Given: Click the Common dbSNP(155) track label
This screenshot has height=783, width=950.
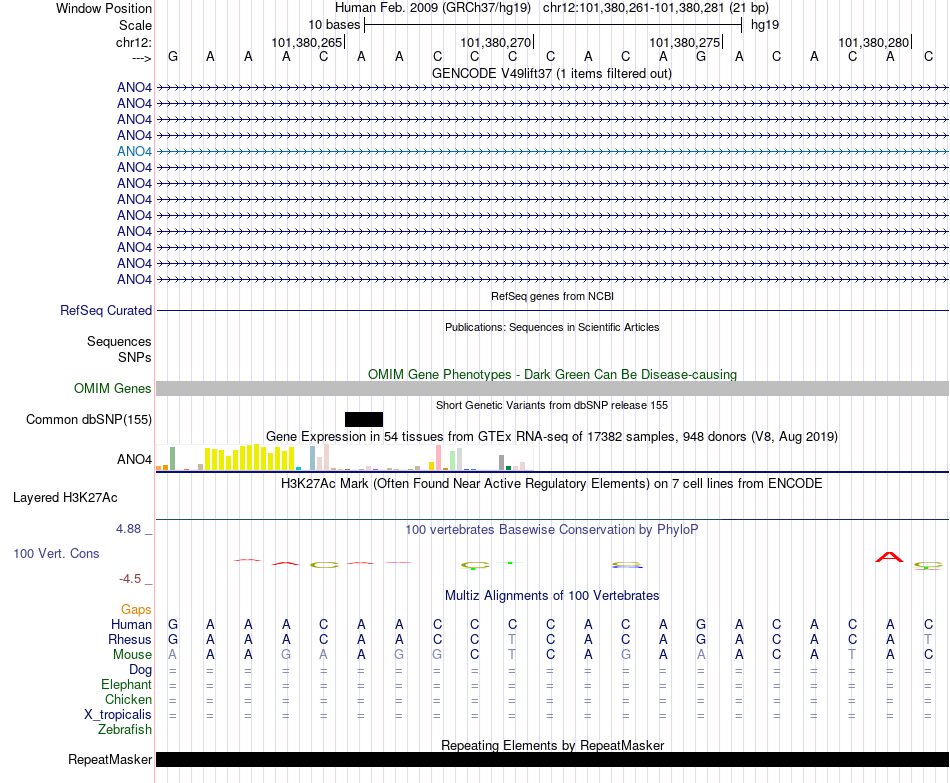Looking at the screenshot, I should click(x=88, y=419).
